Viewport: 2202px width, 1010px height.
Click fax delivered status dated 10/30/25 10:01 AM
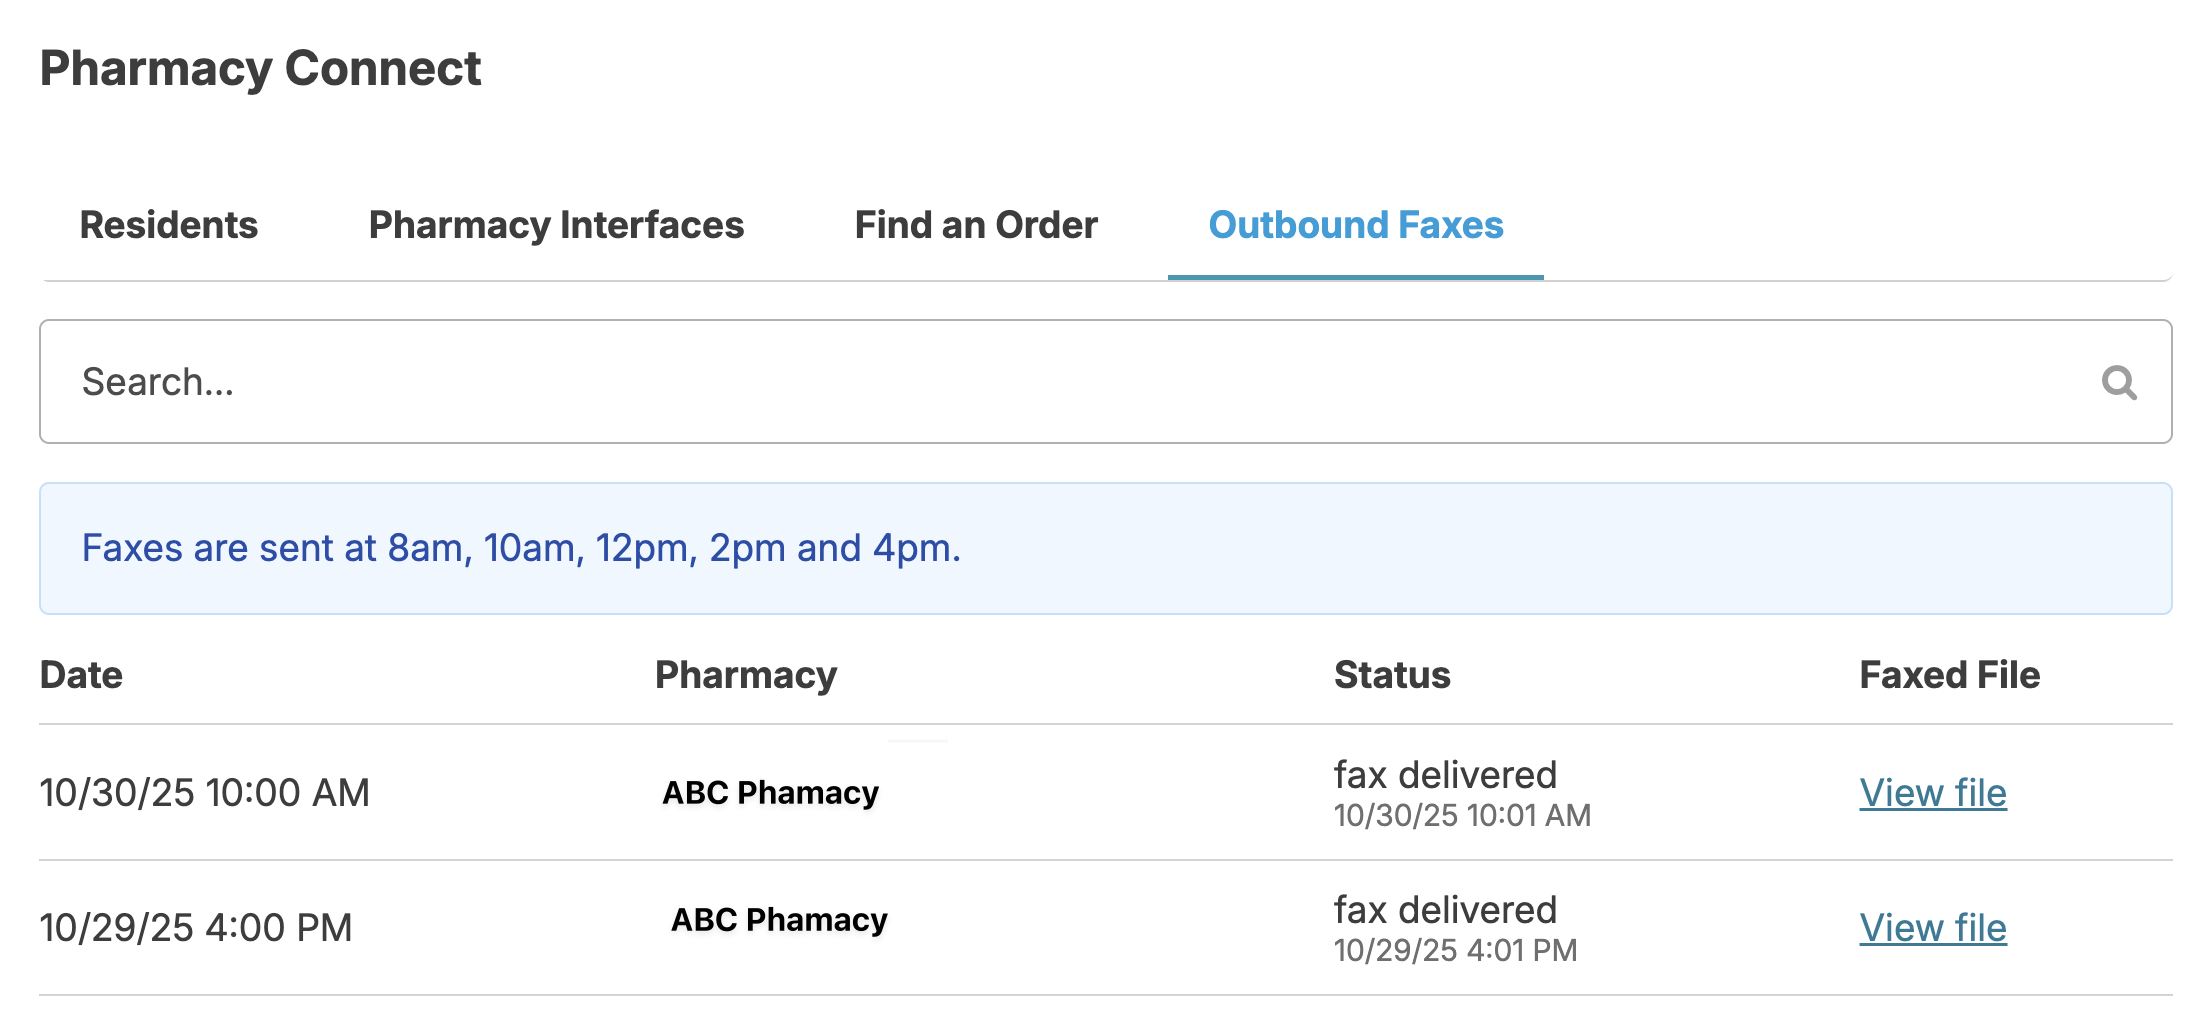(1445, 776)
